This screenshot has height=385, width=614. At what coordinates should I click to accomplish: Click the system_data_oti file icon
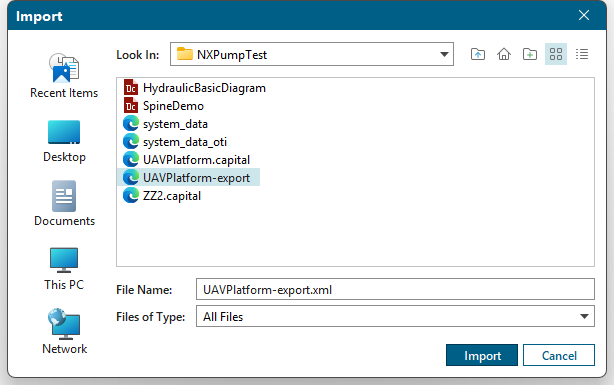[x=131, y=142]
